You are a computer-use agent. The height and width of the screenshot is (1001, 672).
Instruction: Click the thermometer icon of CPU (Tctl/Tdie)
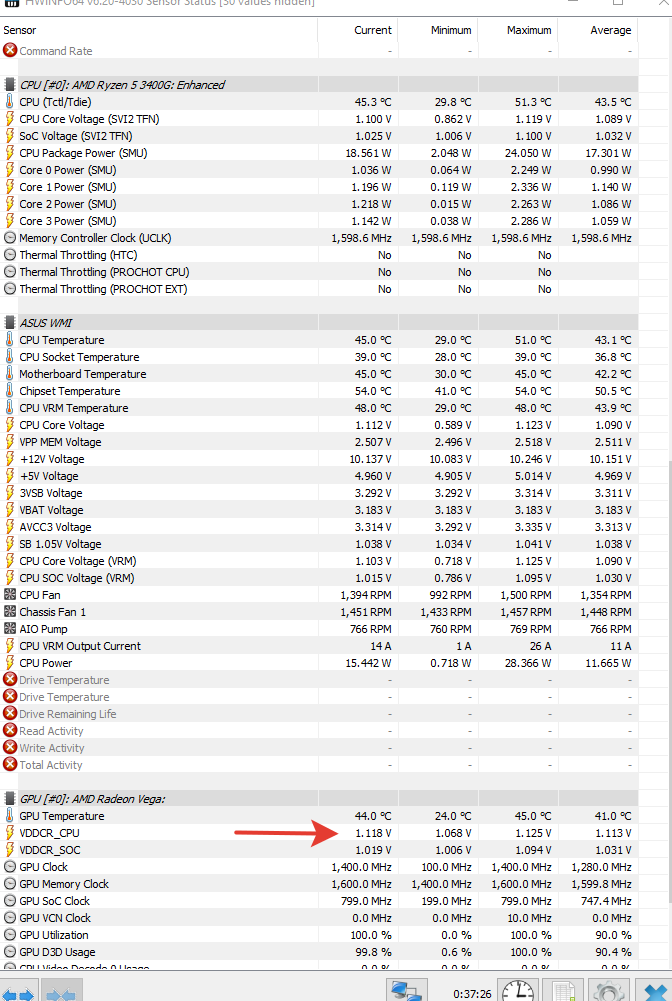coord(10,102)
